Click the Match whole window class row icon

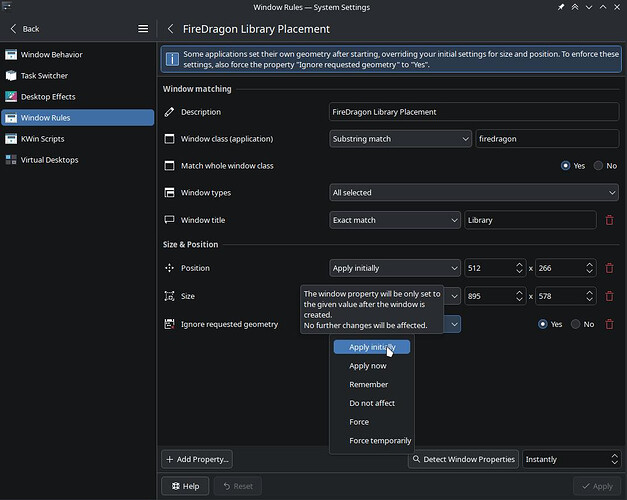[x=170, y=166]
